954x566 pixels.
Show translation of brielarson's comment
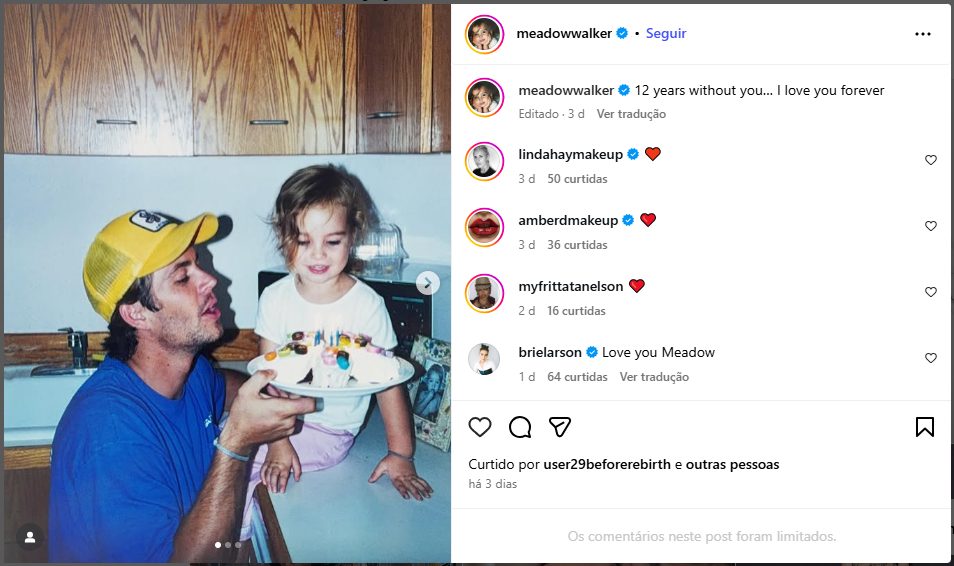tap(654, 377)
